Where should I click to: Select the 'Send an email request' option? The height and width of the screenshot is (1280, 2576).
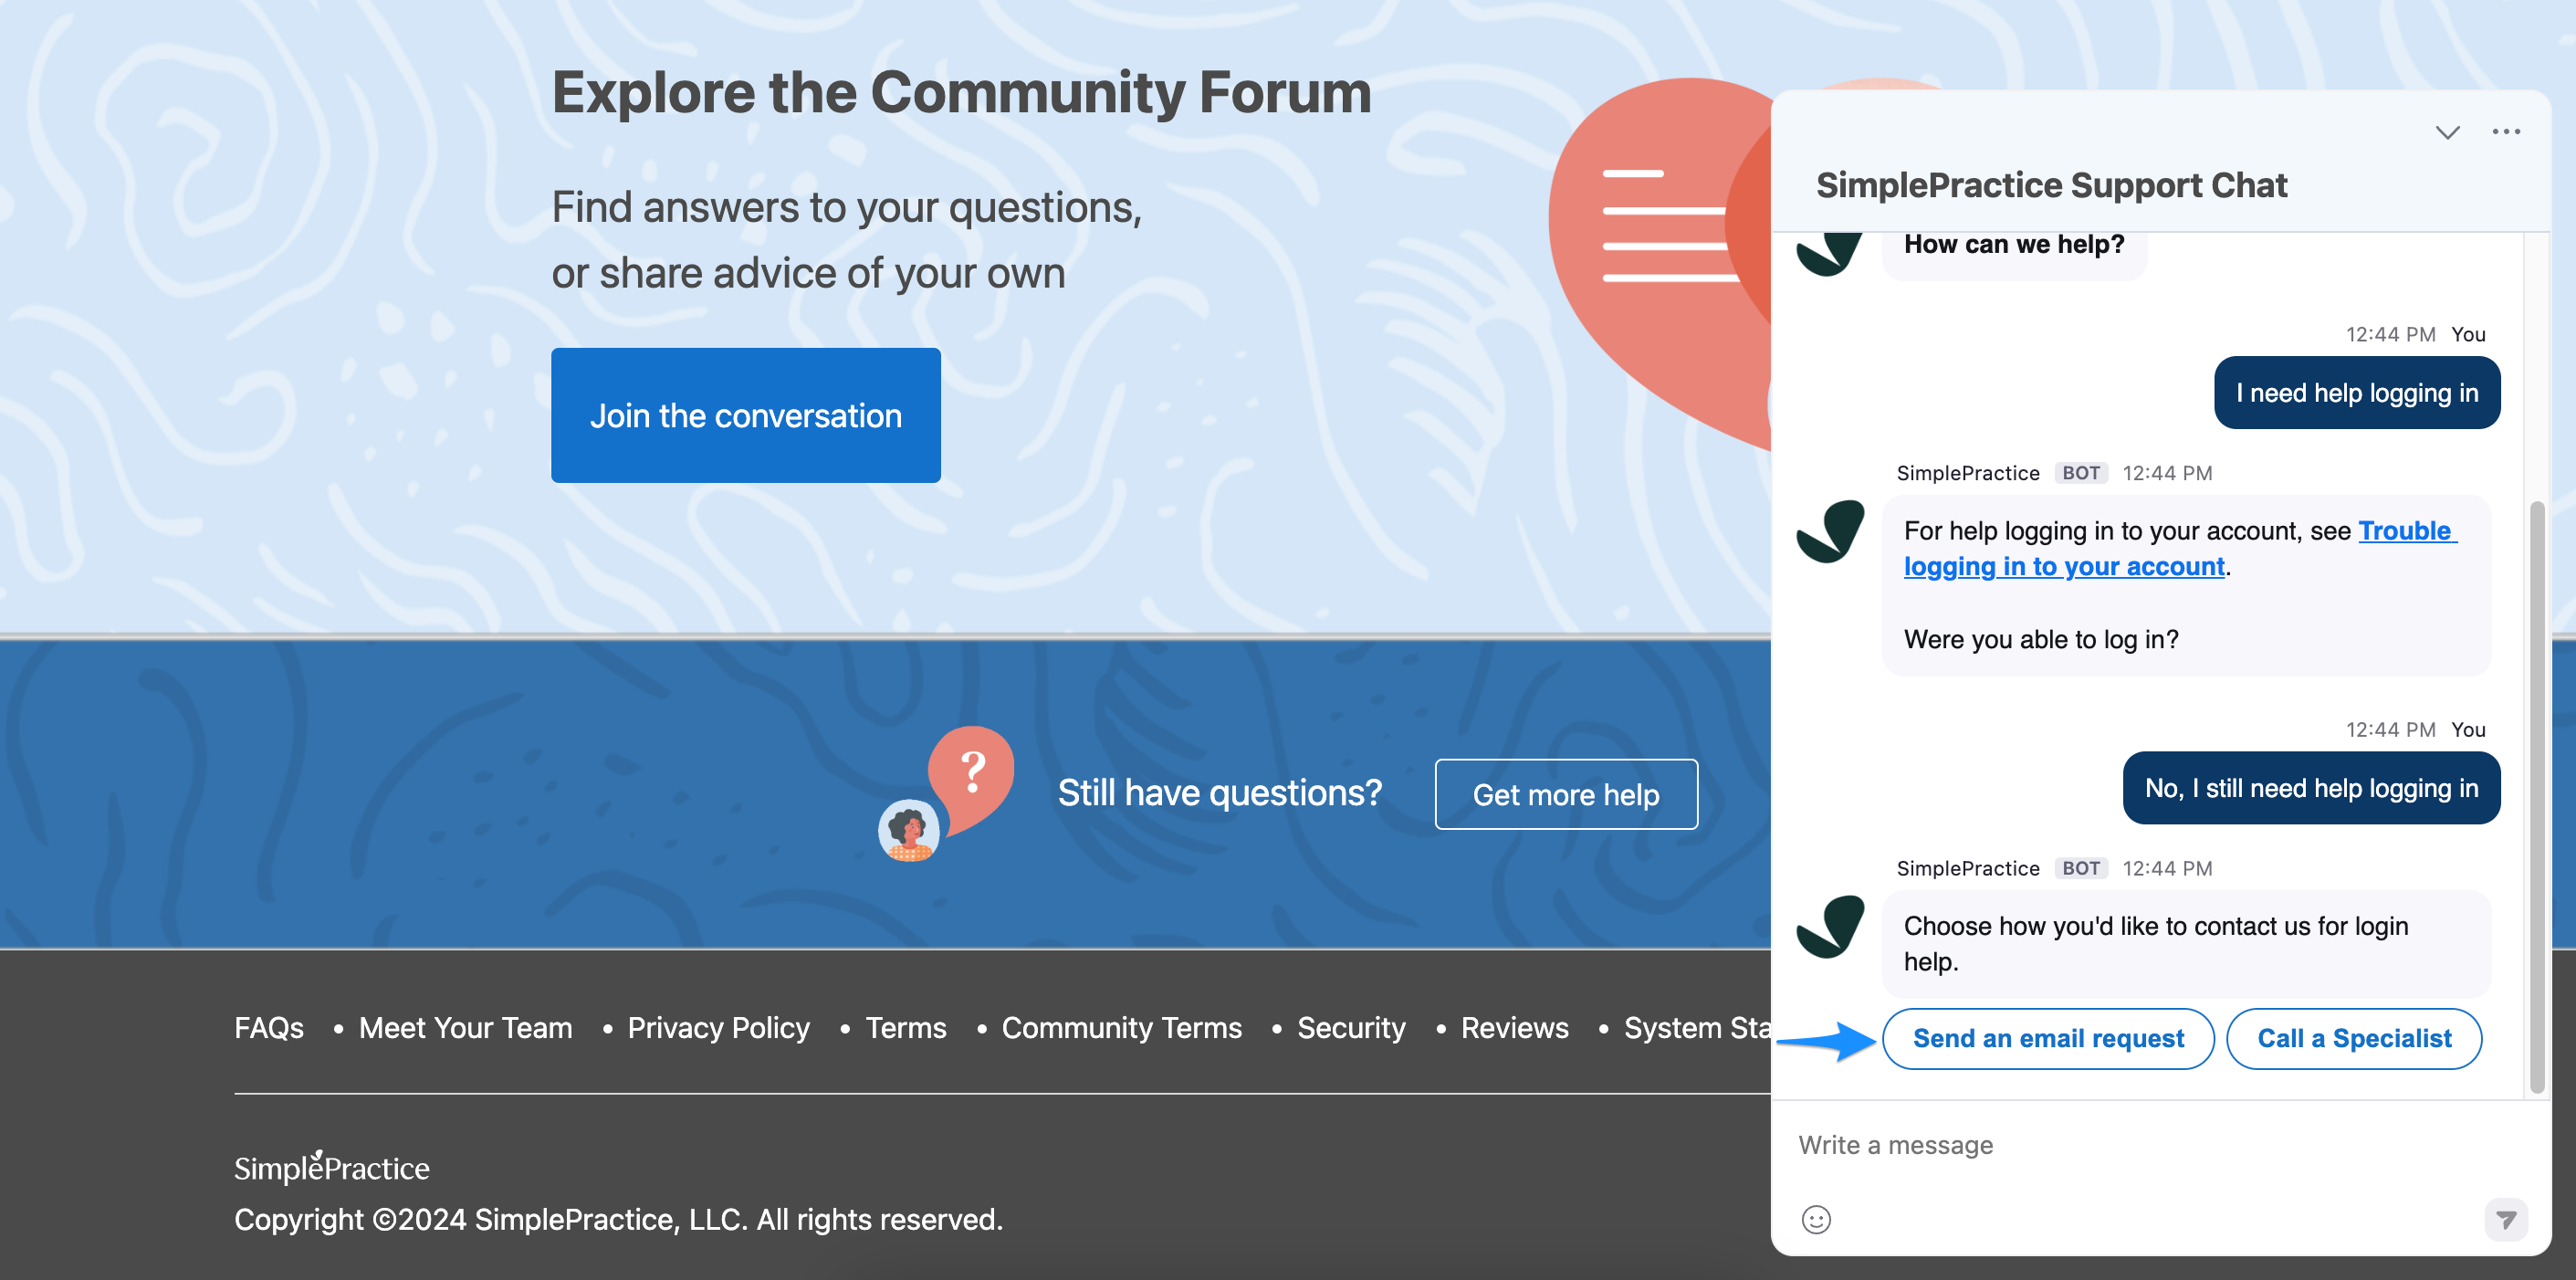2047,1038
